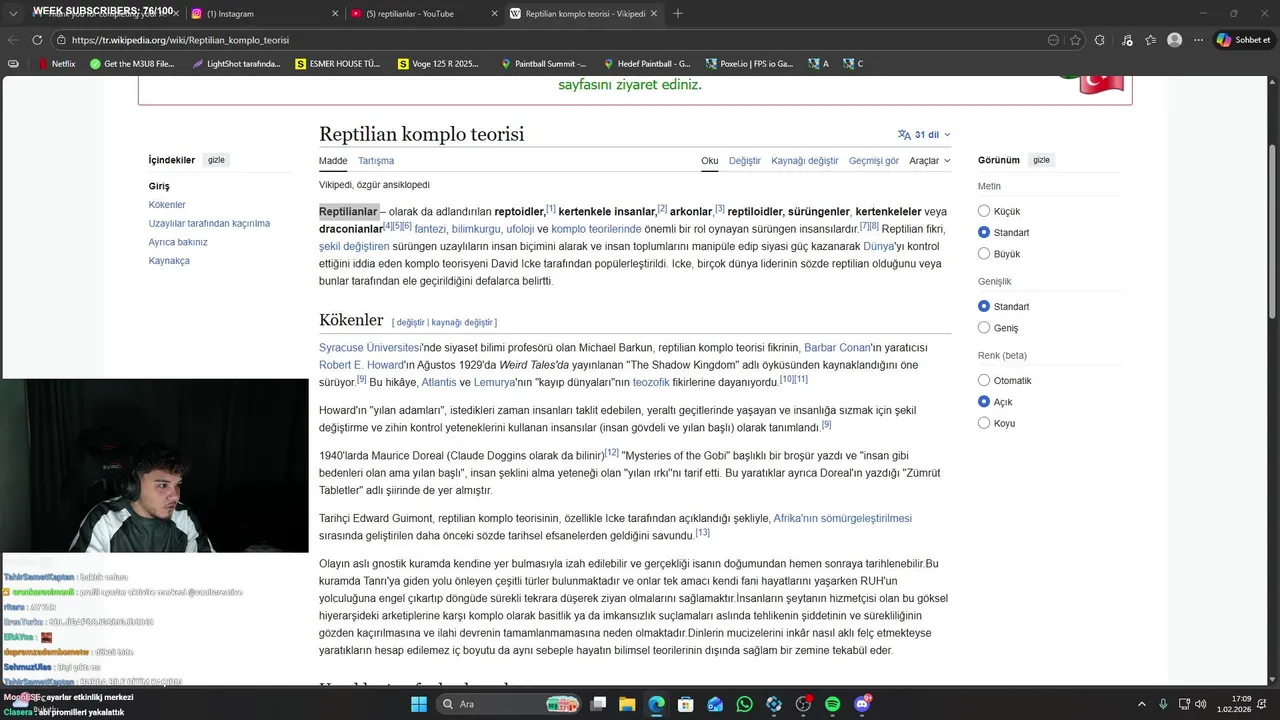Follow the şekil değiştiren link

tap(354, 246)
